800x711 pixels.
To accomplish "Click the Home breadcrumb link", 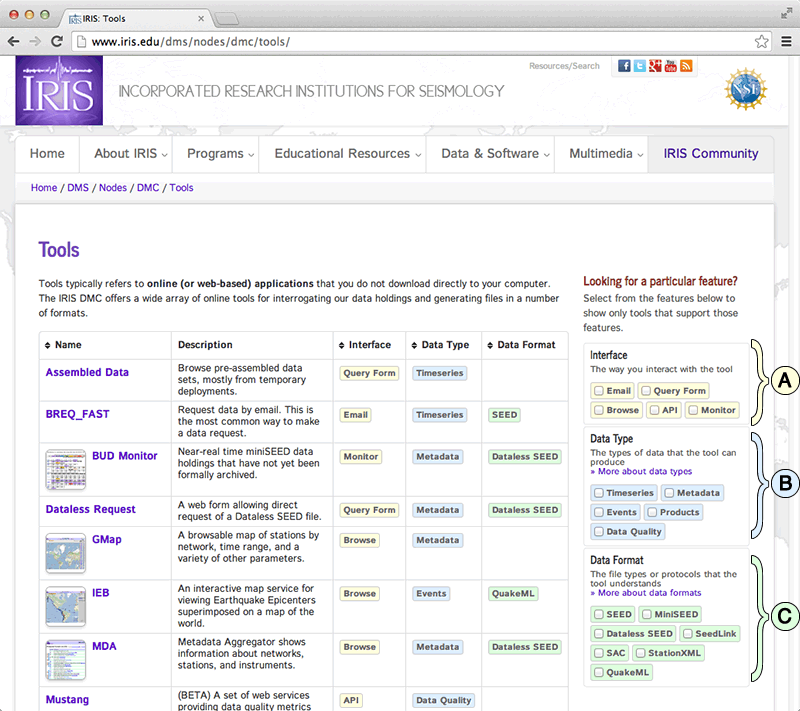I will pos(44,188).
